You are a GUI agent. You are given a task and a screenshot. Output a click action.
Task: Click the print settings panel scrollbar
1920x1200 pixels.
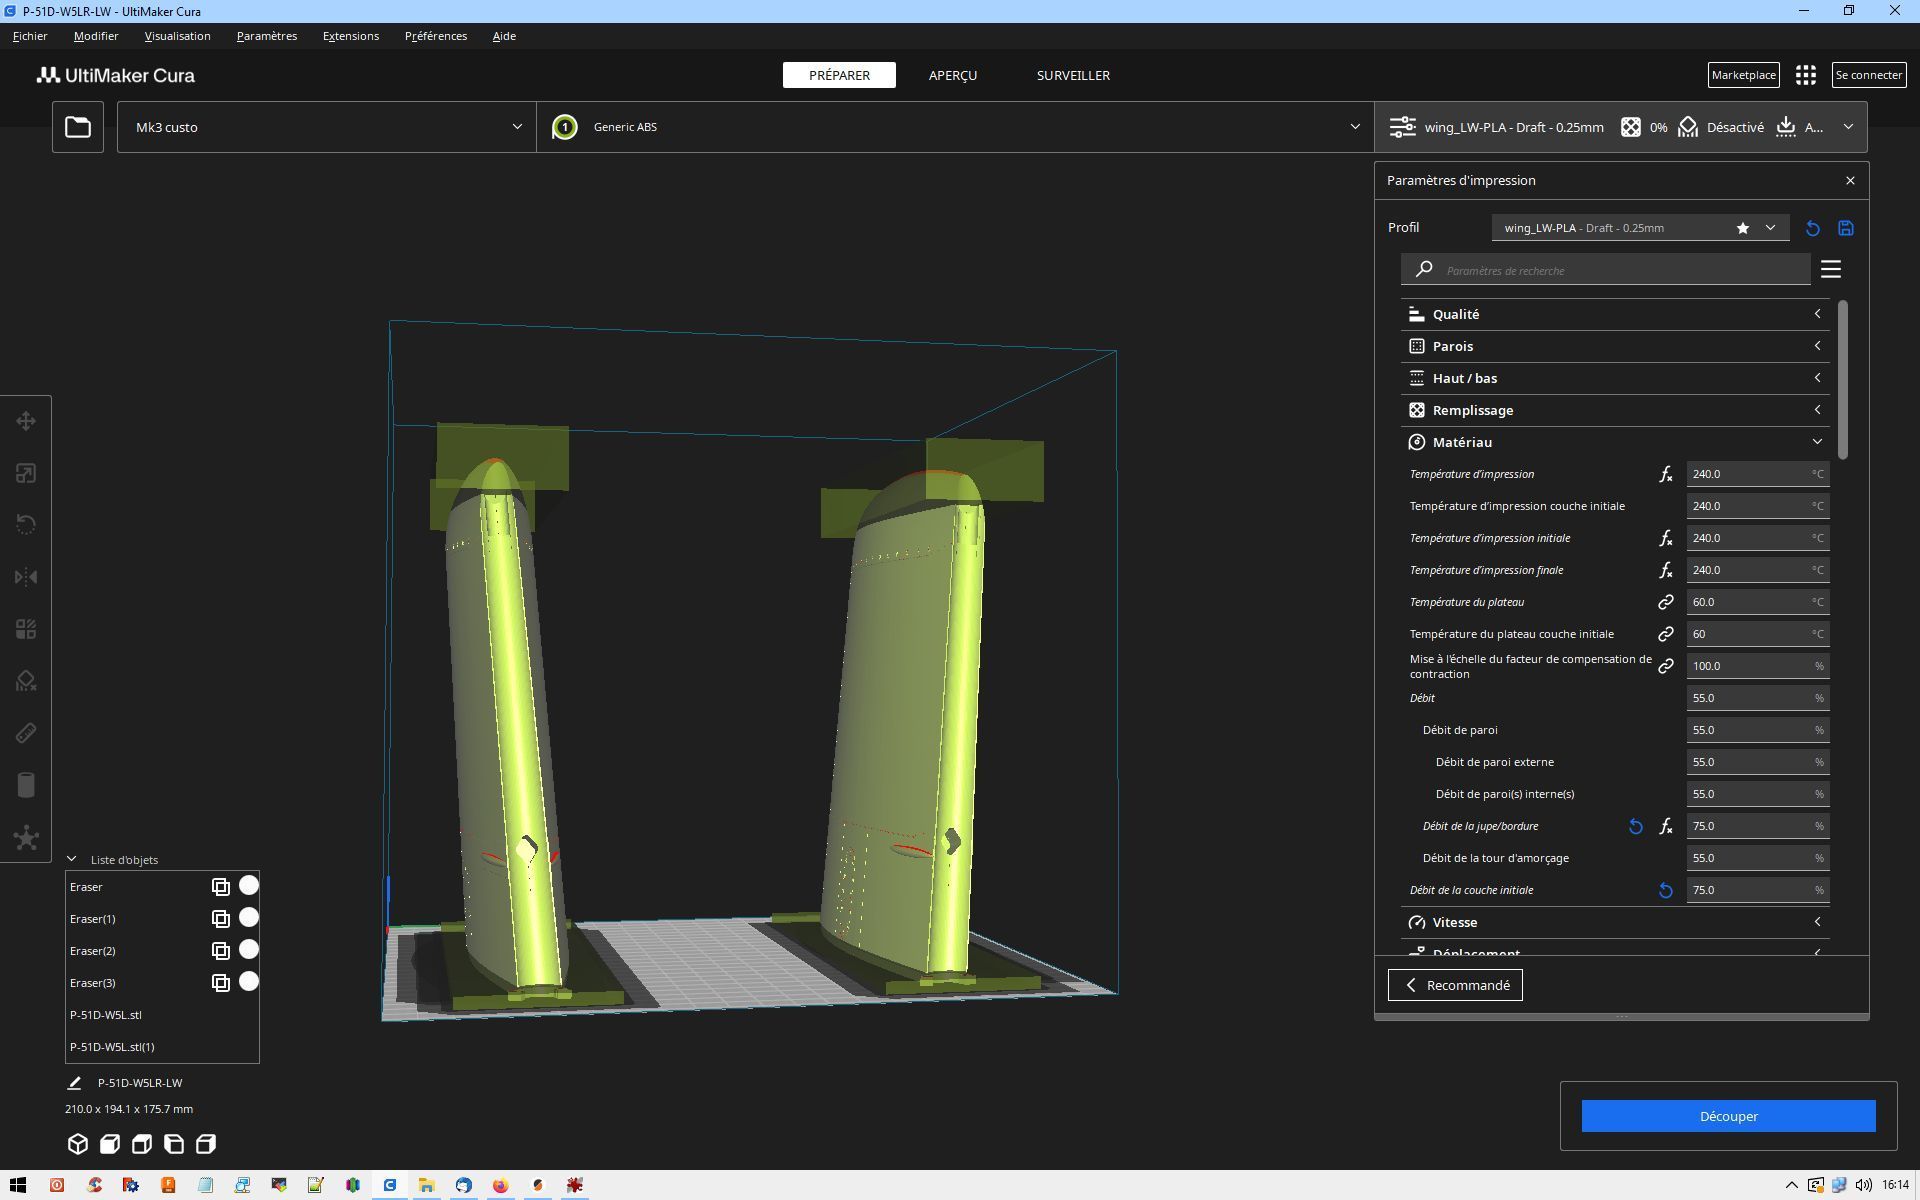click(1842, 380)
